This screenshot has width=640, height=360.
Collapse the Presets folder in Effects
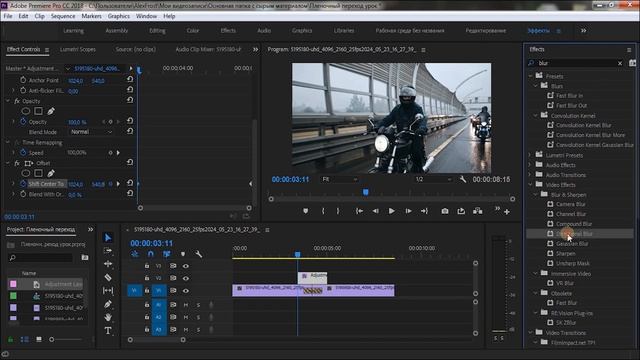coord(531,76)
